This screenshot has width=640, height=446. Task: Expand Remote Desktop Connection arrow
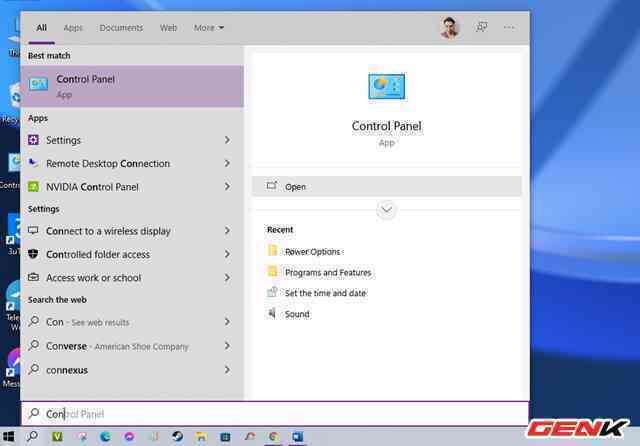point(227,163)
